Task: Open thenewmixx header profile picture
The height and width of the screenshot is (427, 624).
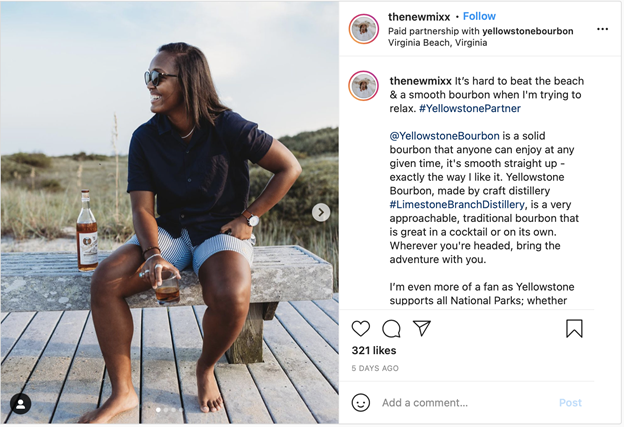Action: point(363,30)
